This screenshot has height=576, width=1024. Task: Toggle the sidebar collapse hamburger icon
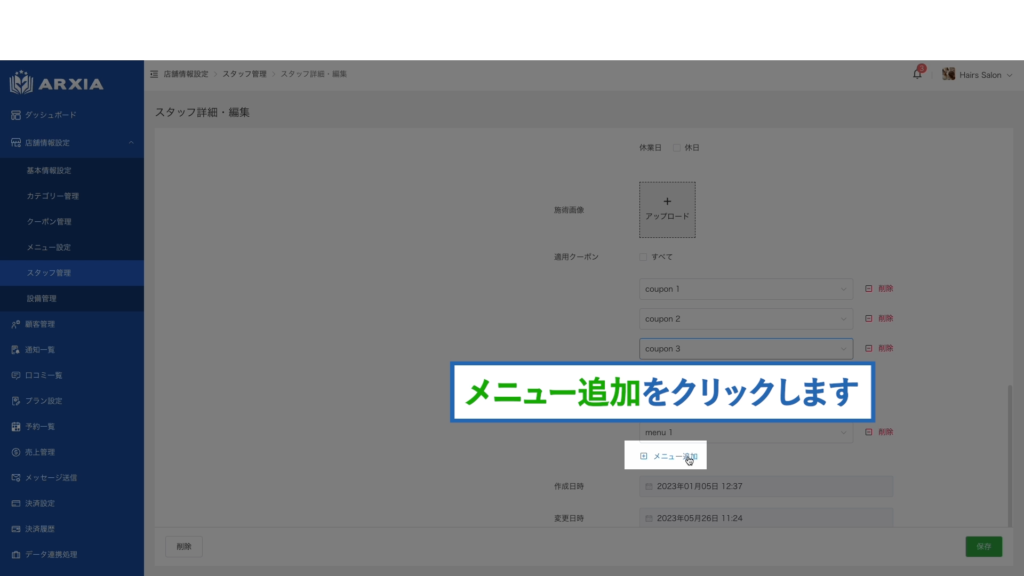pyautogui.click(x=154, y=74)
